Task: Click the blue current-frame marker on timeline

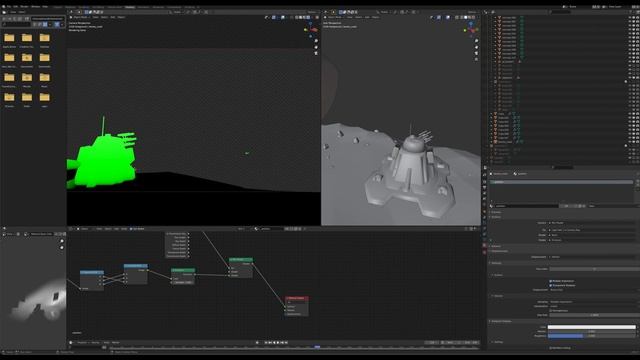Action: [317, 347]
